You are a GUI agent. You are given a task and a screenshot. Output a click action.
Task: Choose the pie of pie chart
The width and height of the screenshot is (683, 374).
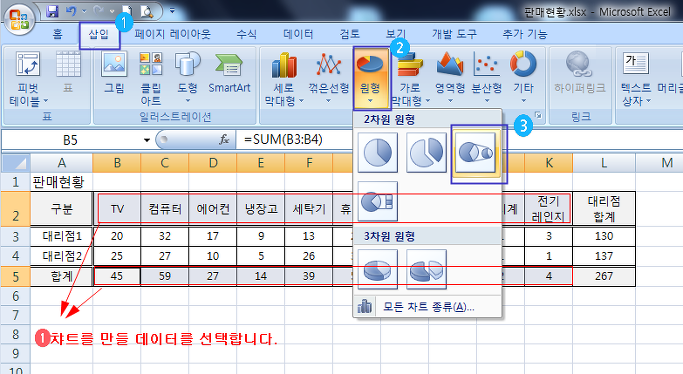[x=476, y=153]
